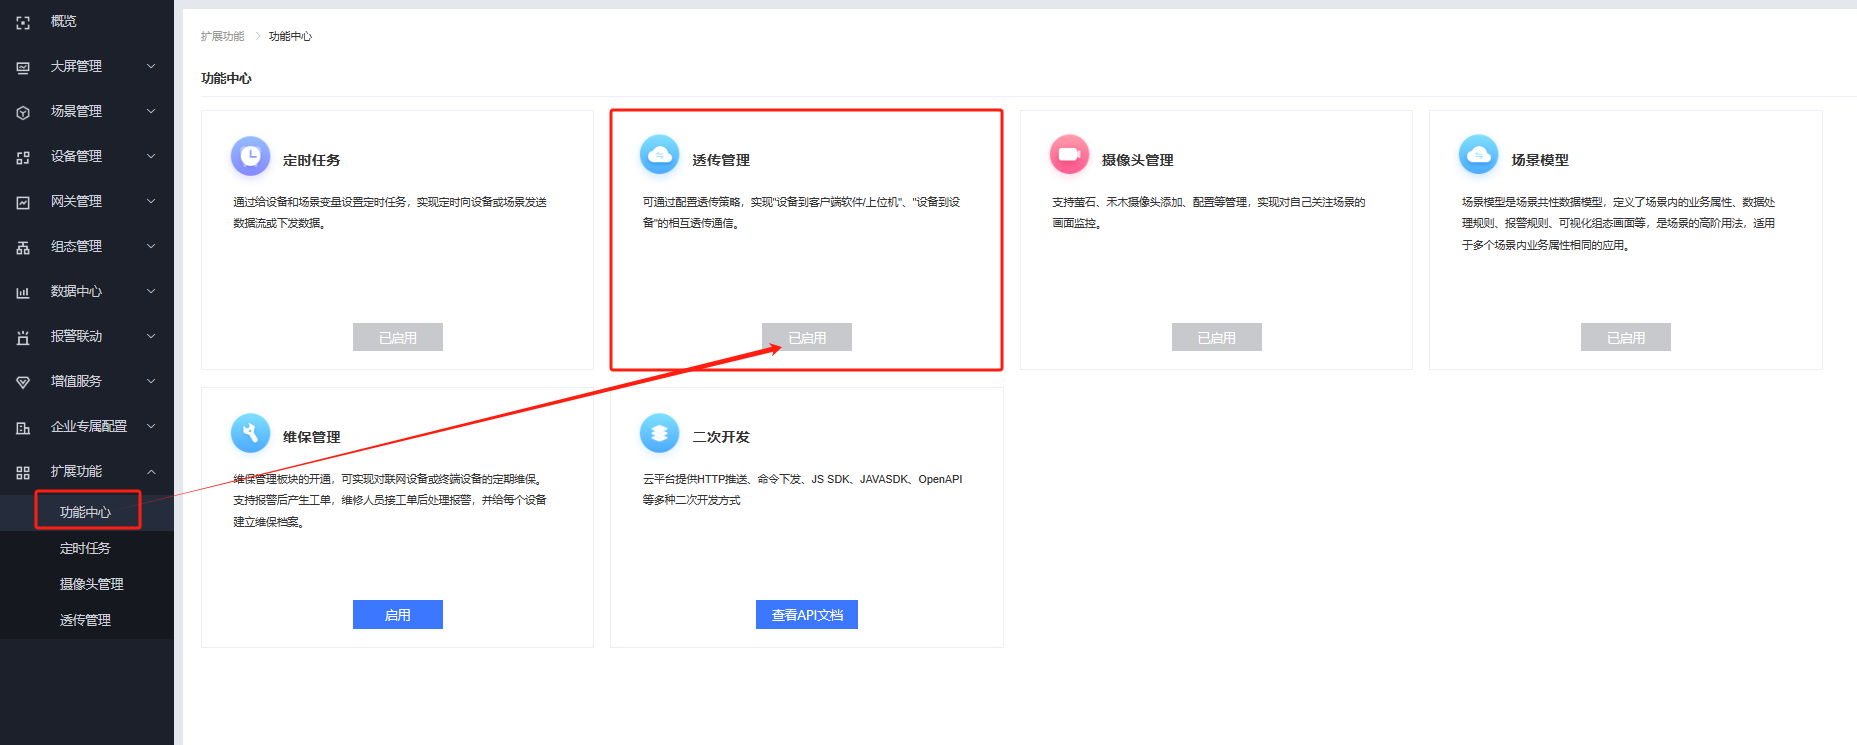Click 启用 button for 维保管理
1857x745 pixels.
(x=397, y=615)
